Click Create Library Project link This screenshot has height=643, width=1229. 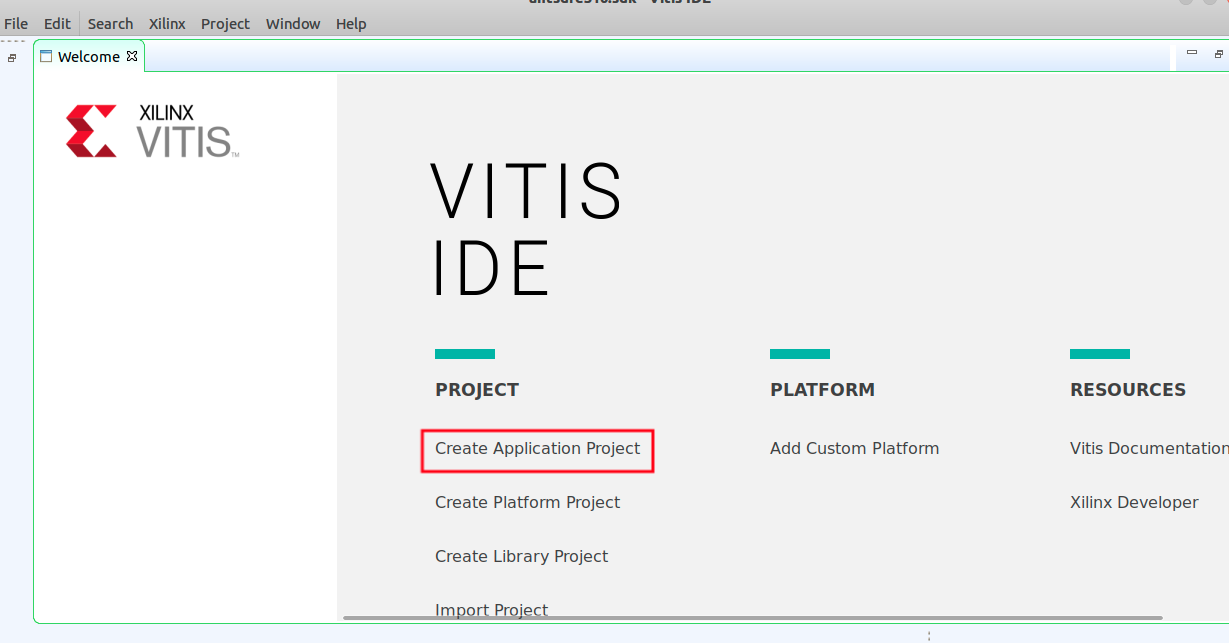point(521,556)
